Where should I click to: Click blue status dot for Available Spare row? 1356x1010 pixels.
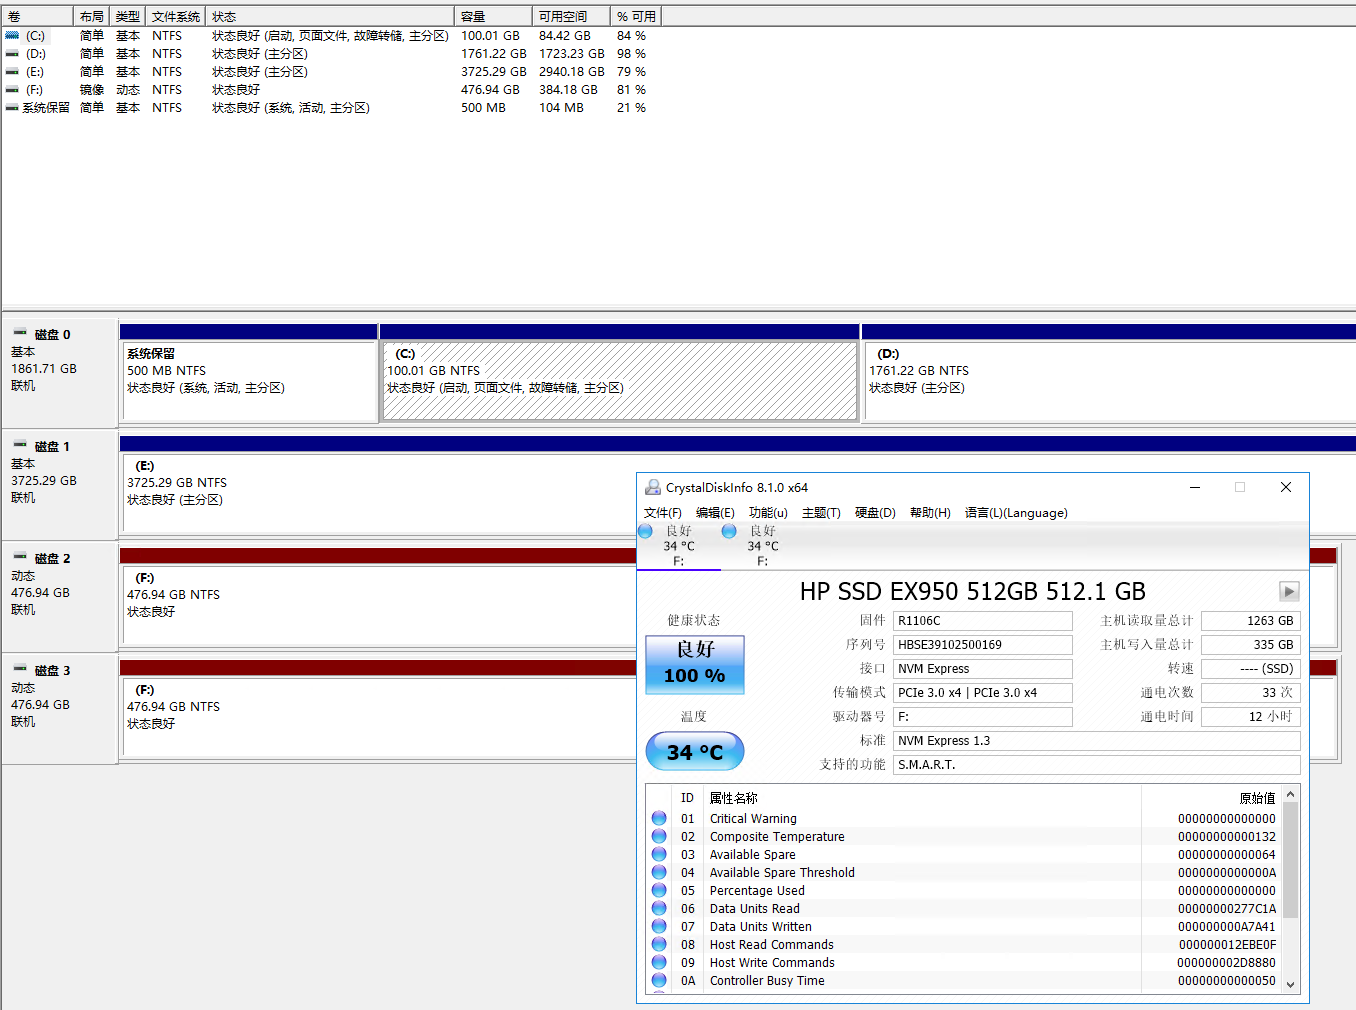[x=659, y=854]
